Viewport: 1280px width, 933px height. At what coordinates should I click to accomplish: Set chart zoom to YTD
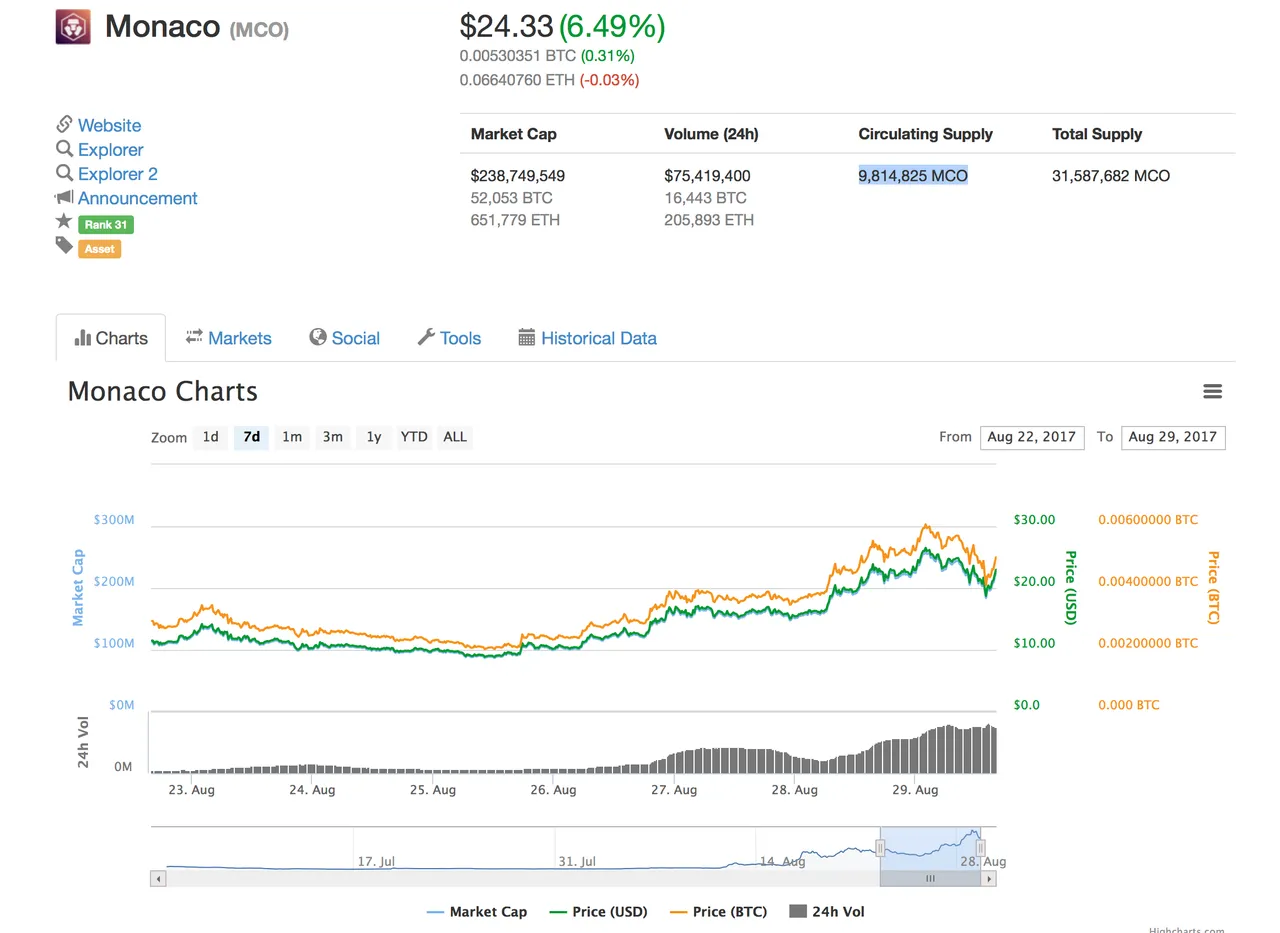(414, 437)
